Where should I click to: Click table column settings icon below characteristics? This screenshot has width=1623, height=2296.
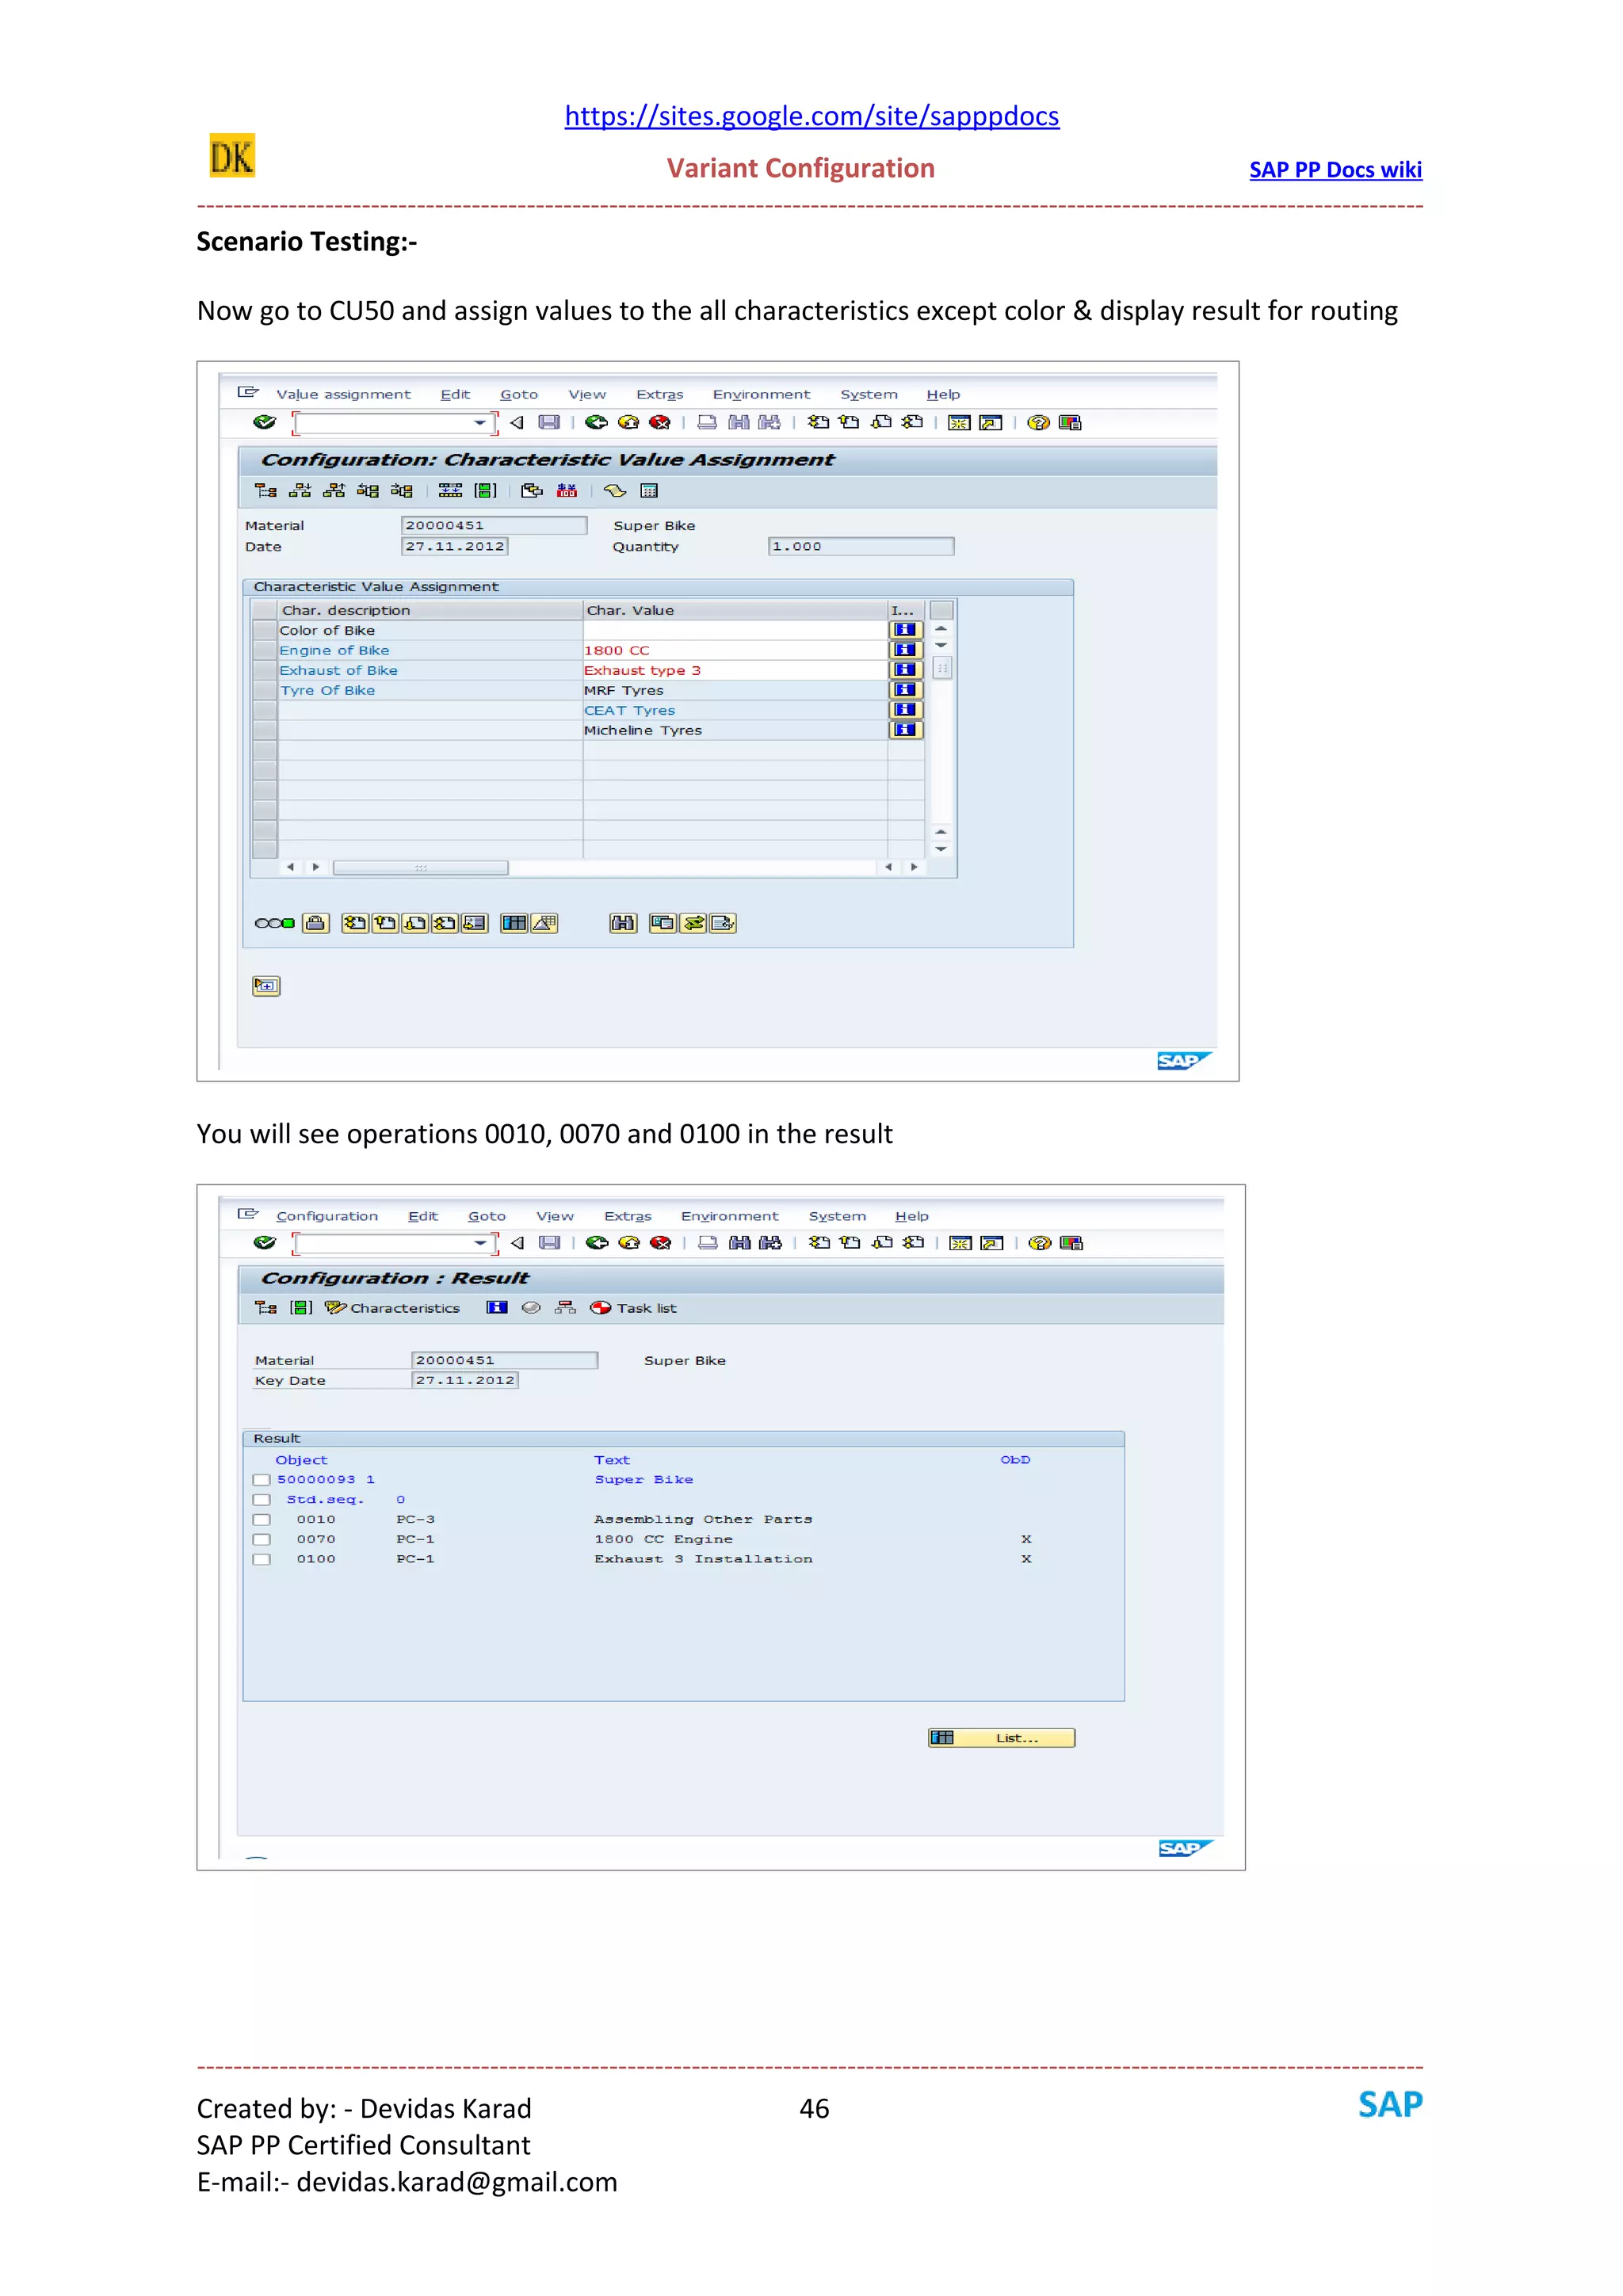coord(514,924)
